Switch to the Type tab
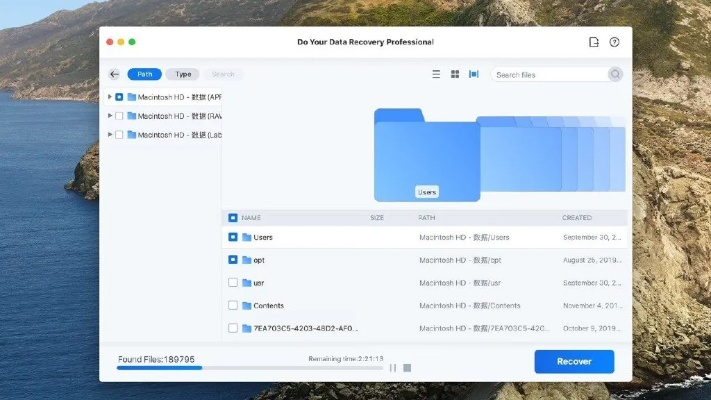711x400 pixels. [x=183, y=74]
